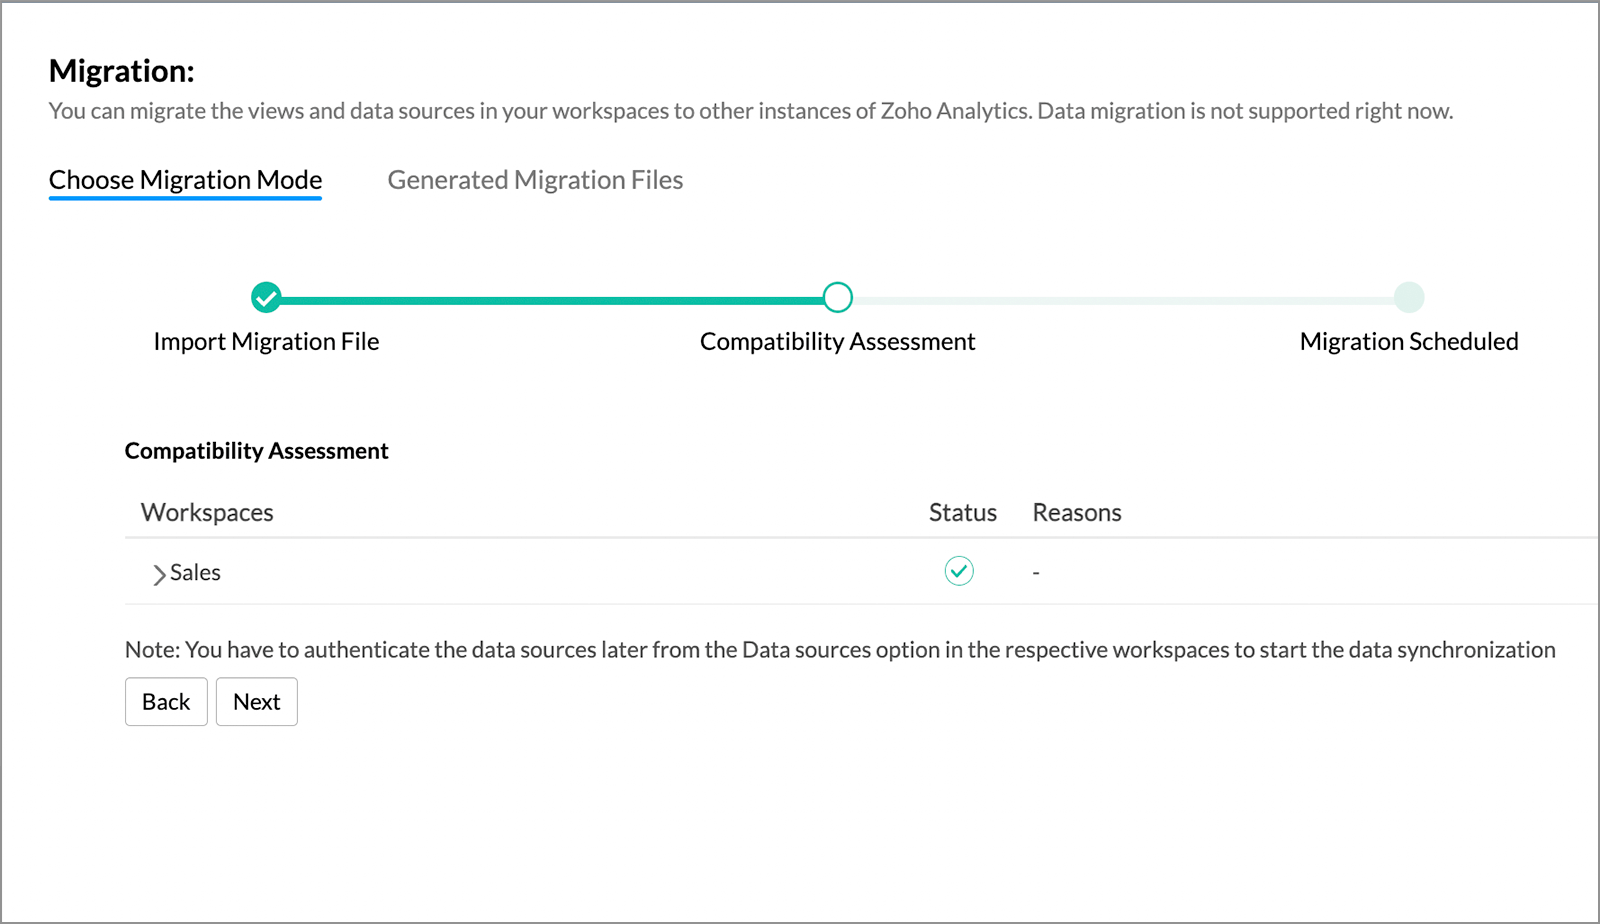Switch to Generated Migration Files tab
The image size is (1600, 924).
click(535, 180)
